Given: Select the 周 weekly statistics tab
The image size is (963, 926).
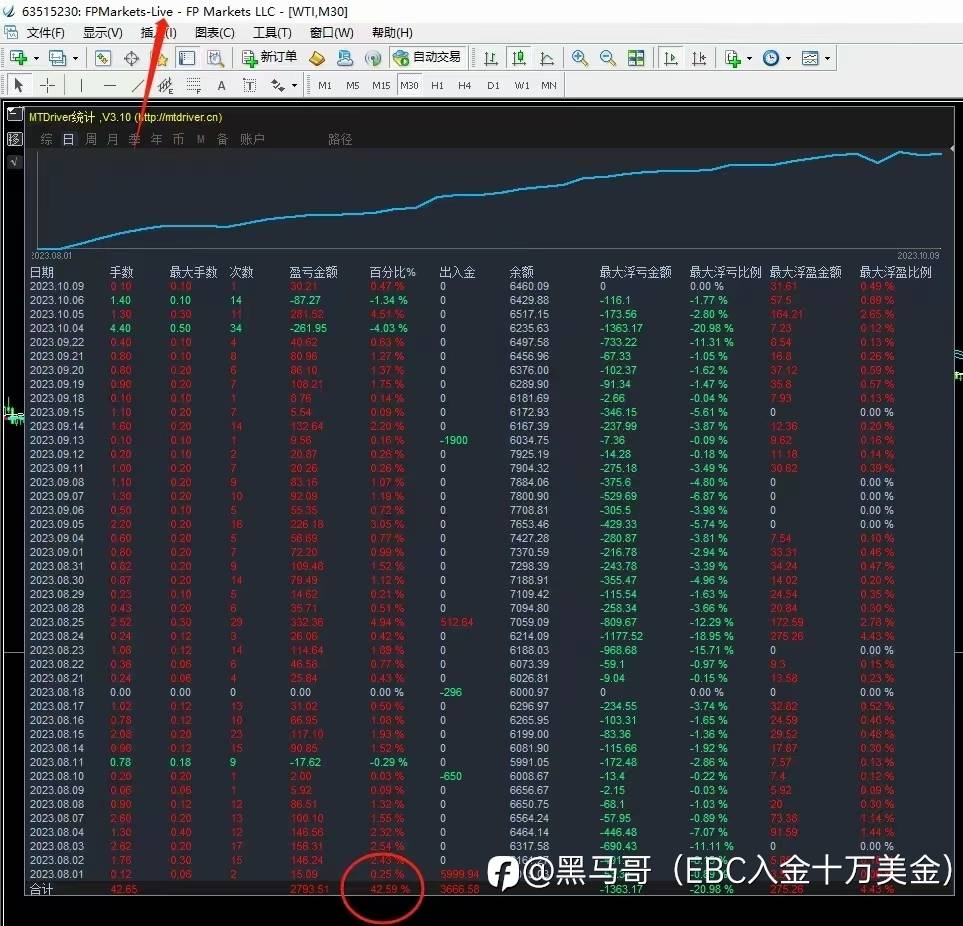Looking at the screenshot, I should [x=90, y=139].
